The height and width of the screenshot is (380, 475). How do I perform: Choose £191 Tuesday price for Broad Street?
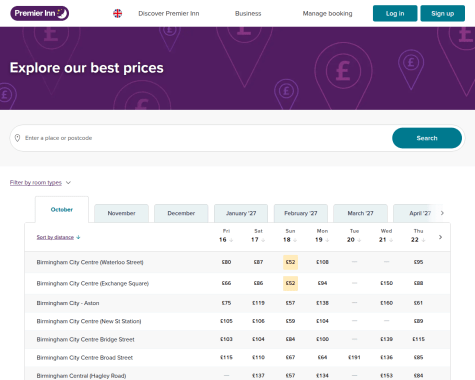tap(354, 358)
